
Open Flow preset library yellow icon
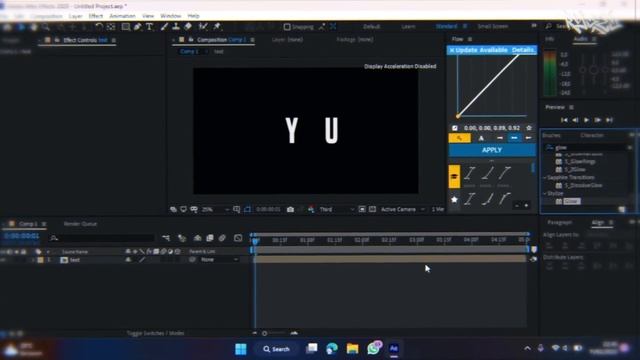tap(454, 177)
